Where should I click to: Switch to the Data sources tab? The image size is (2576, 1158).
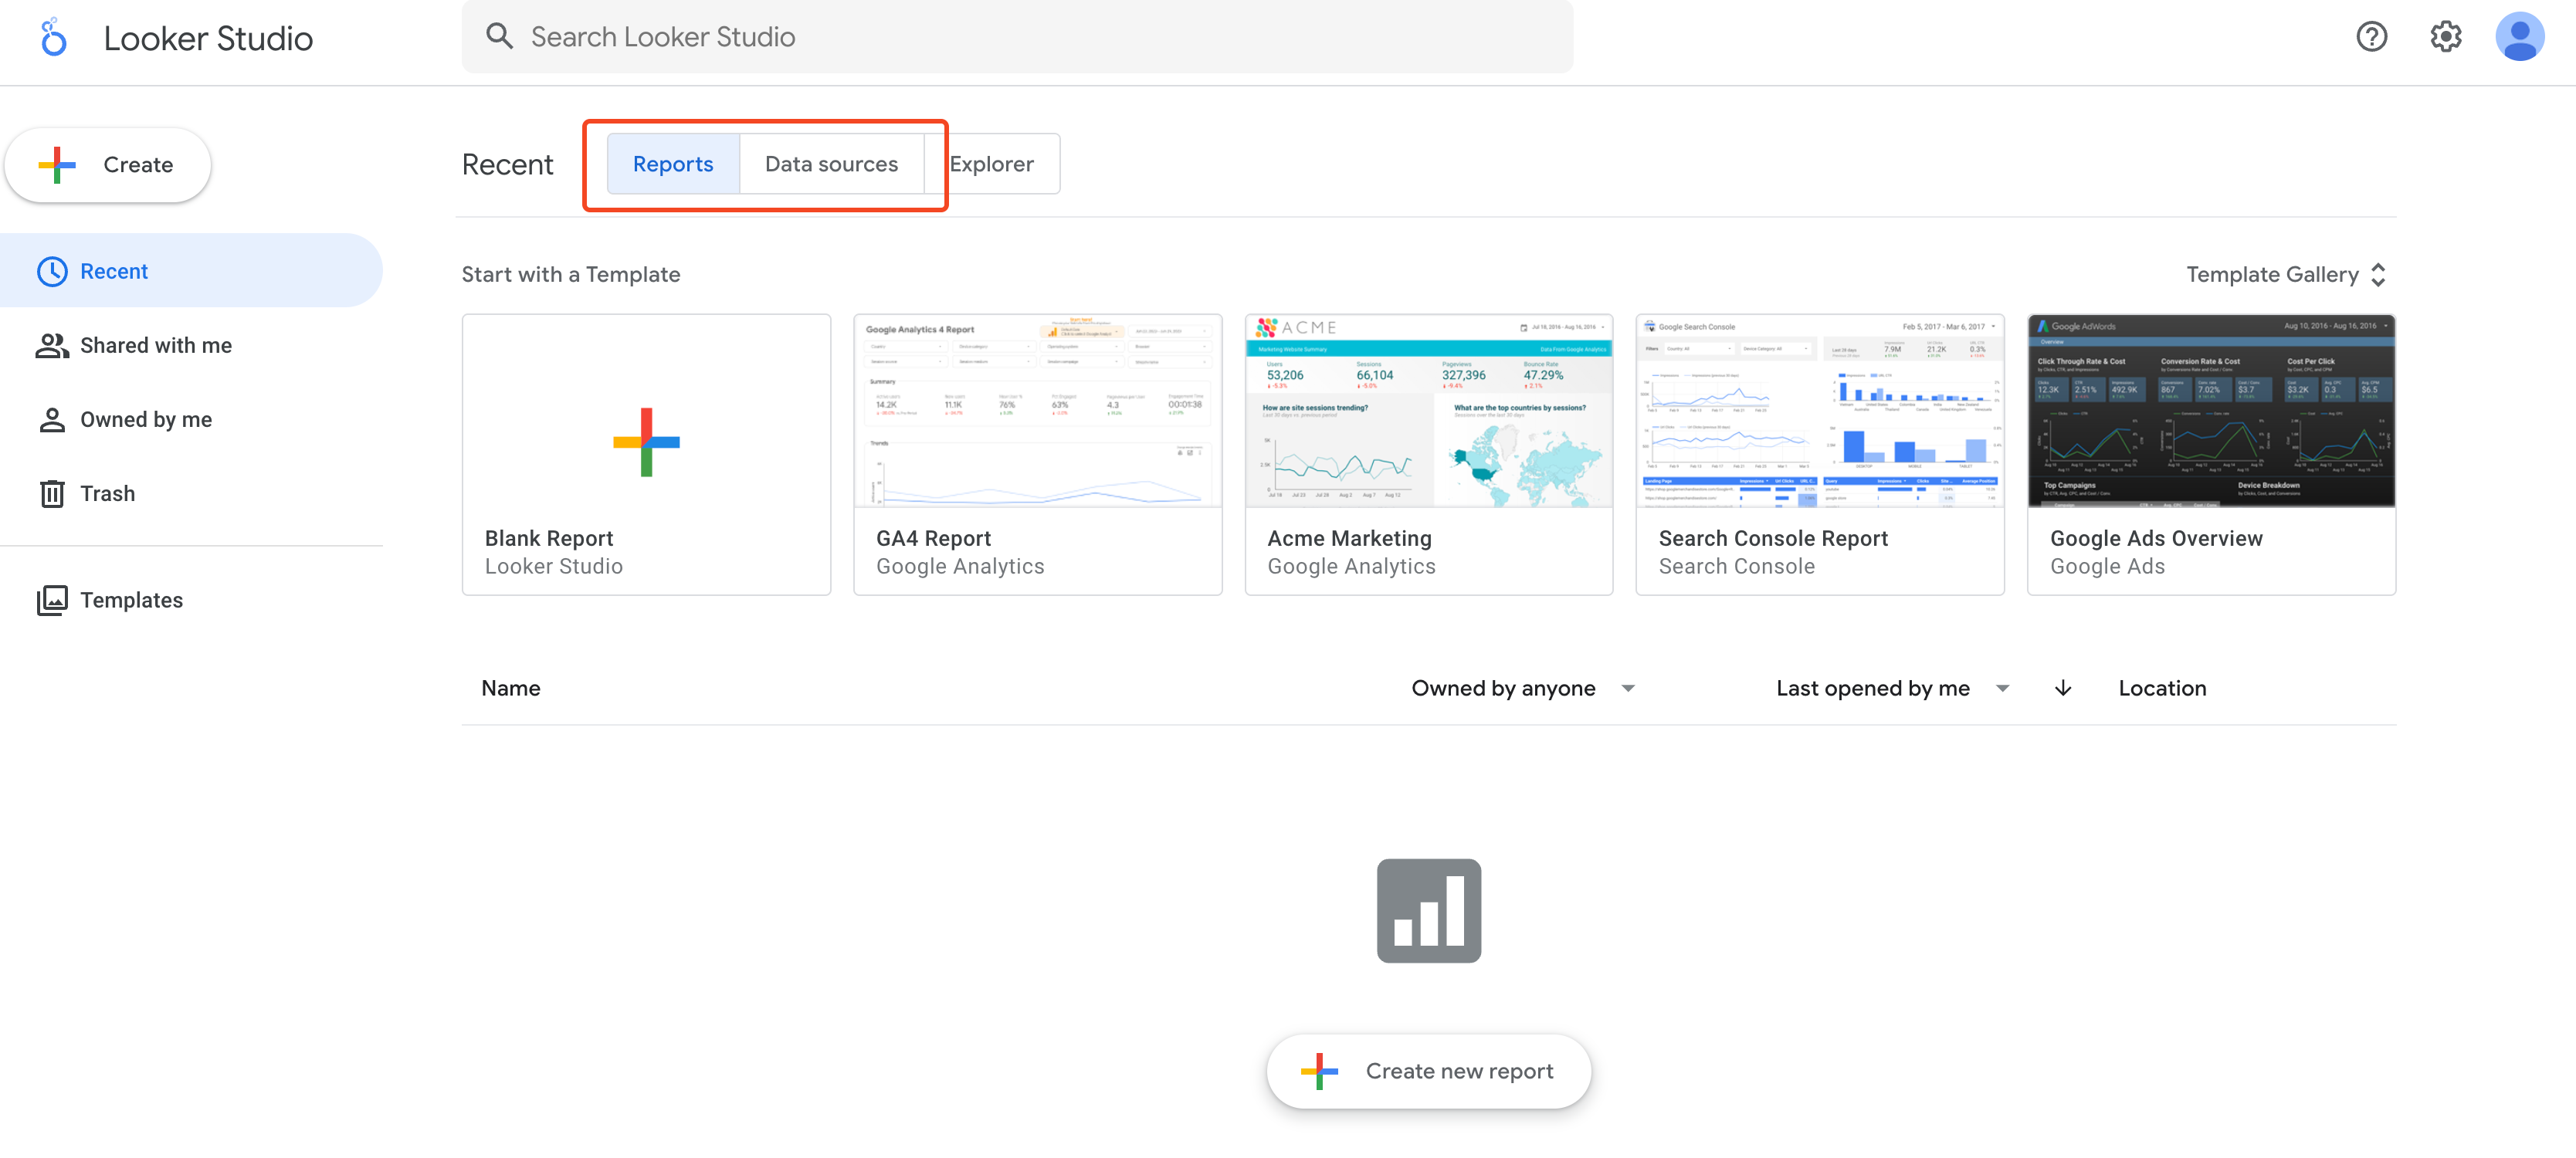pos(831,163)
